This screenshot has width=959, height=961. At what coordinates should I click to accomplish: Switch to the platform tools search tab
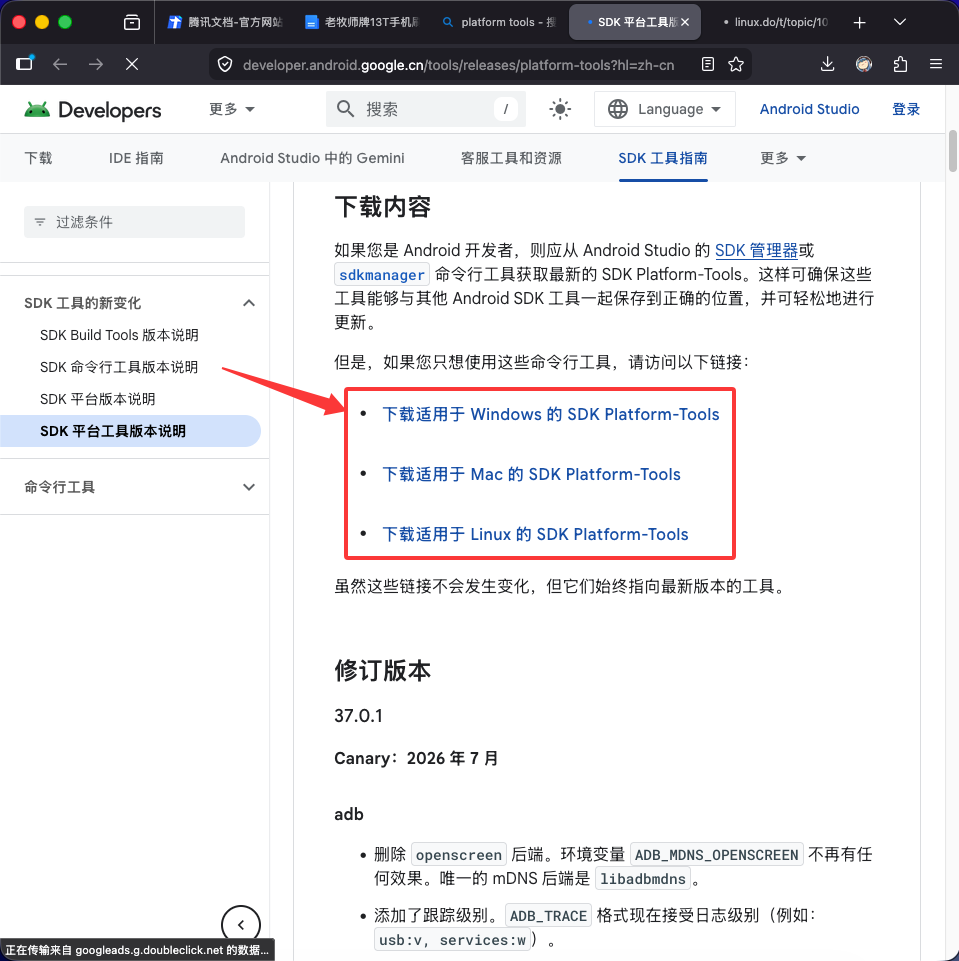click(x=499, y=22)
